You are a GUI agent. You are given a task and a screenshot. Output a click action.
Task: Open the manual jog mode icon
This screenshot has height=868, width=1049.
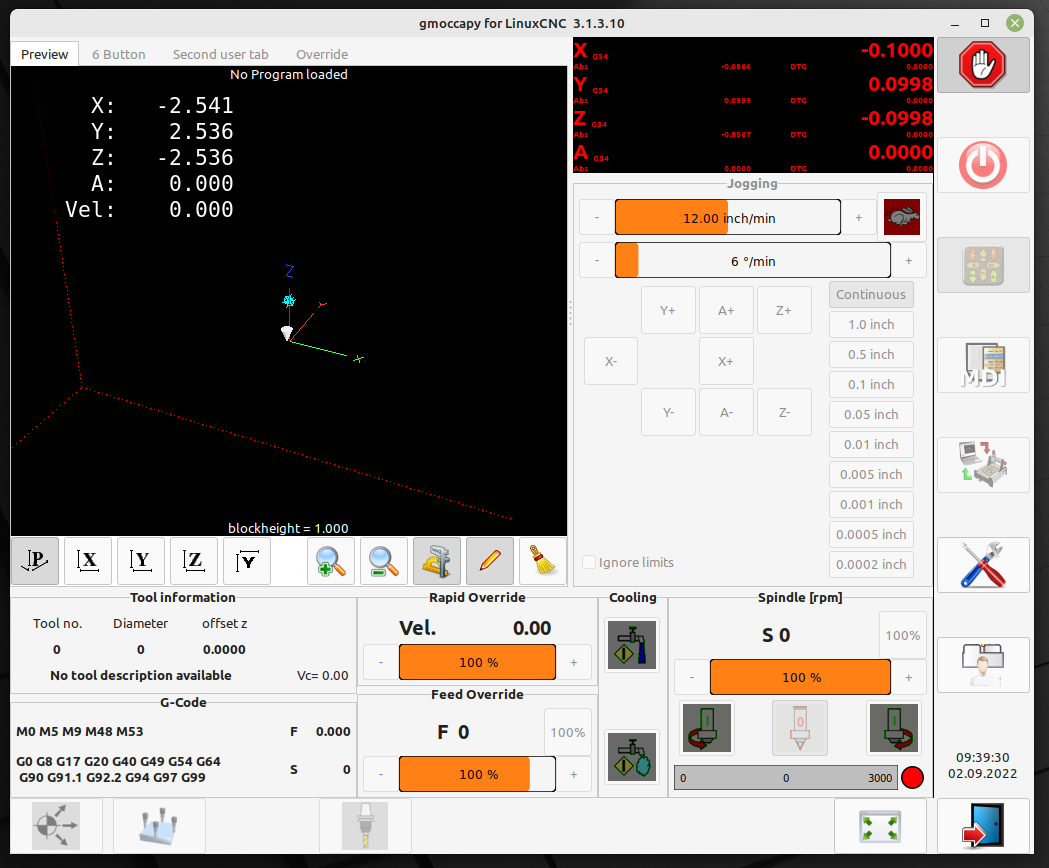pos(982,265)
